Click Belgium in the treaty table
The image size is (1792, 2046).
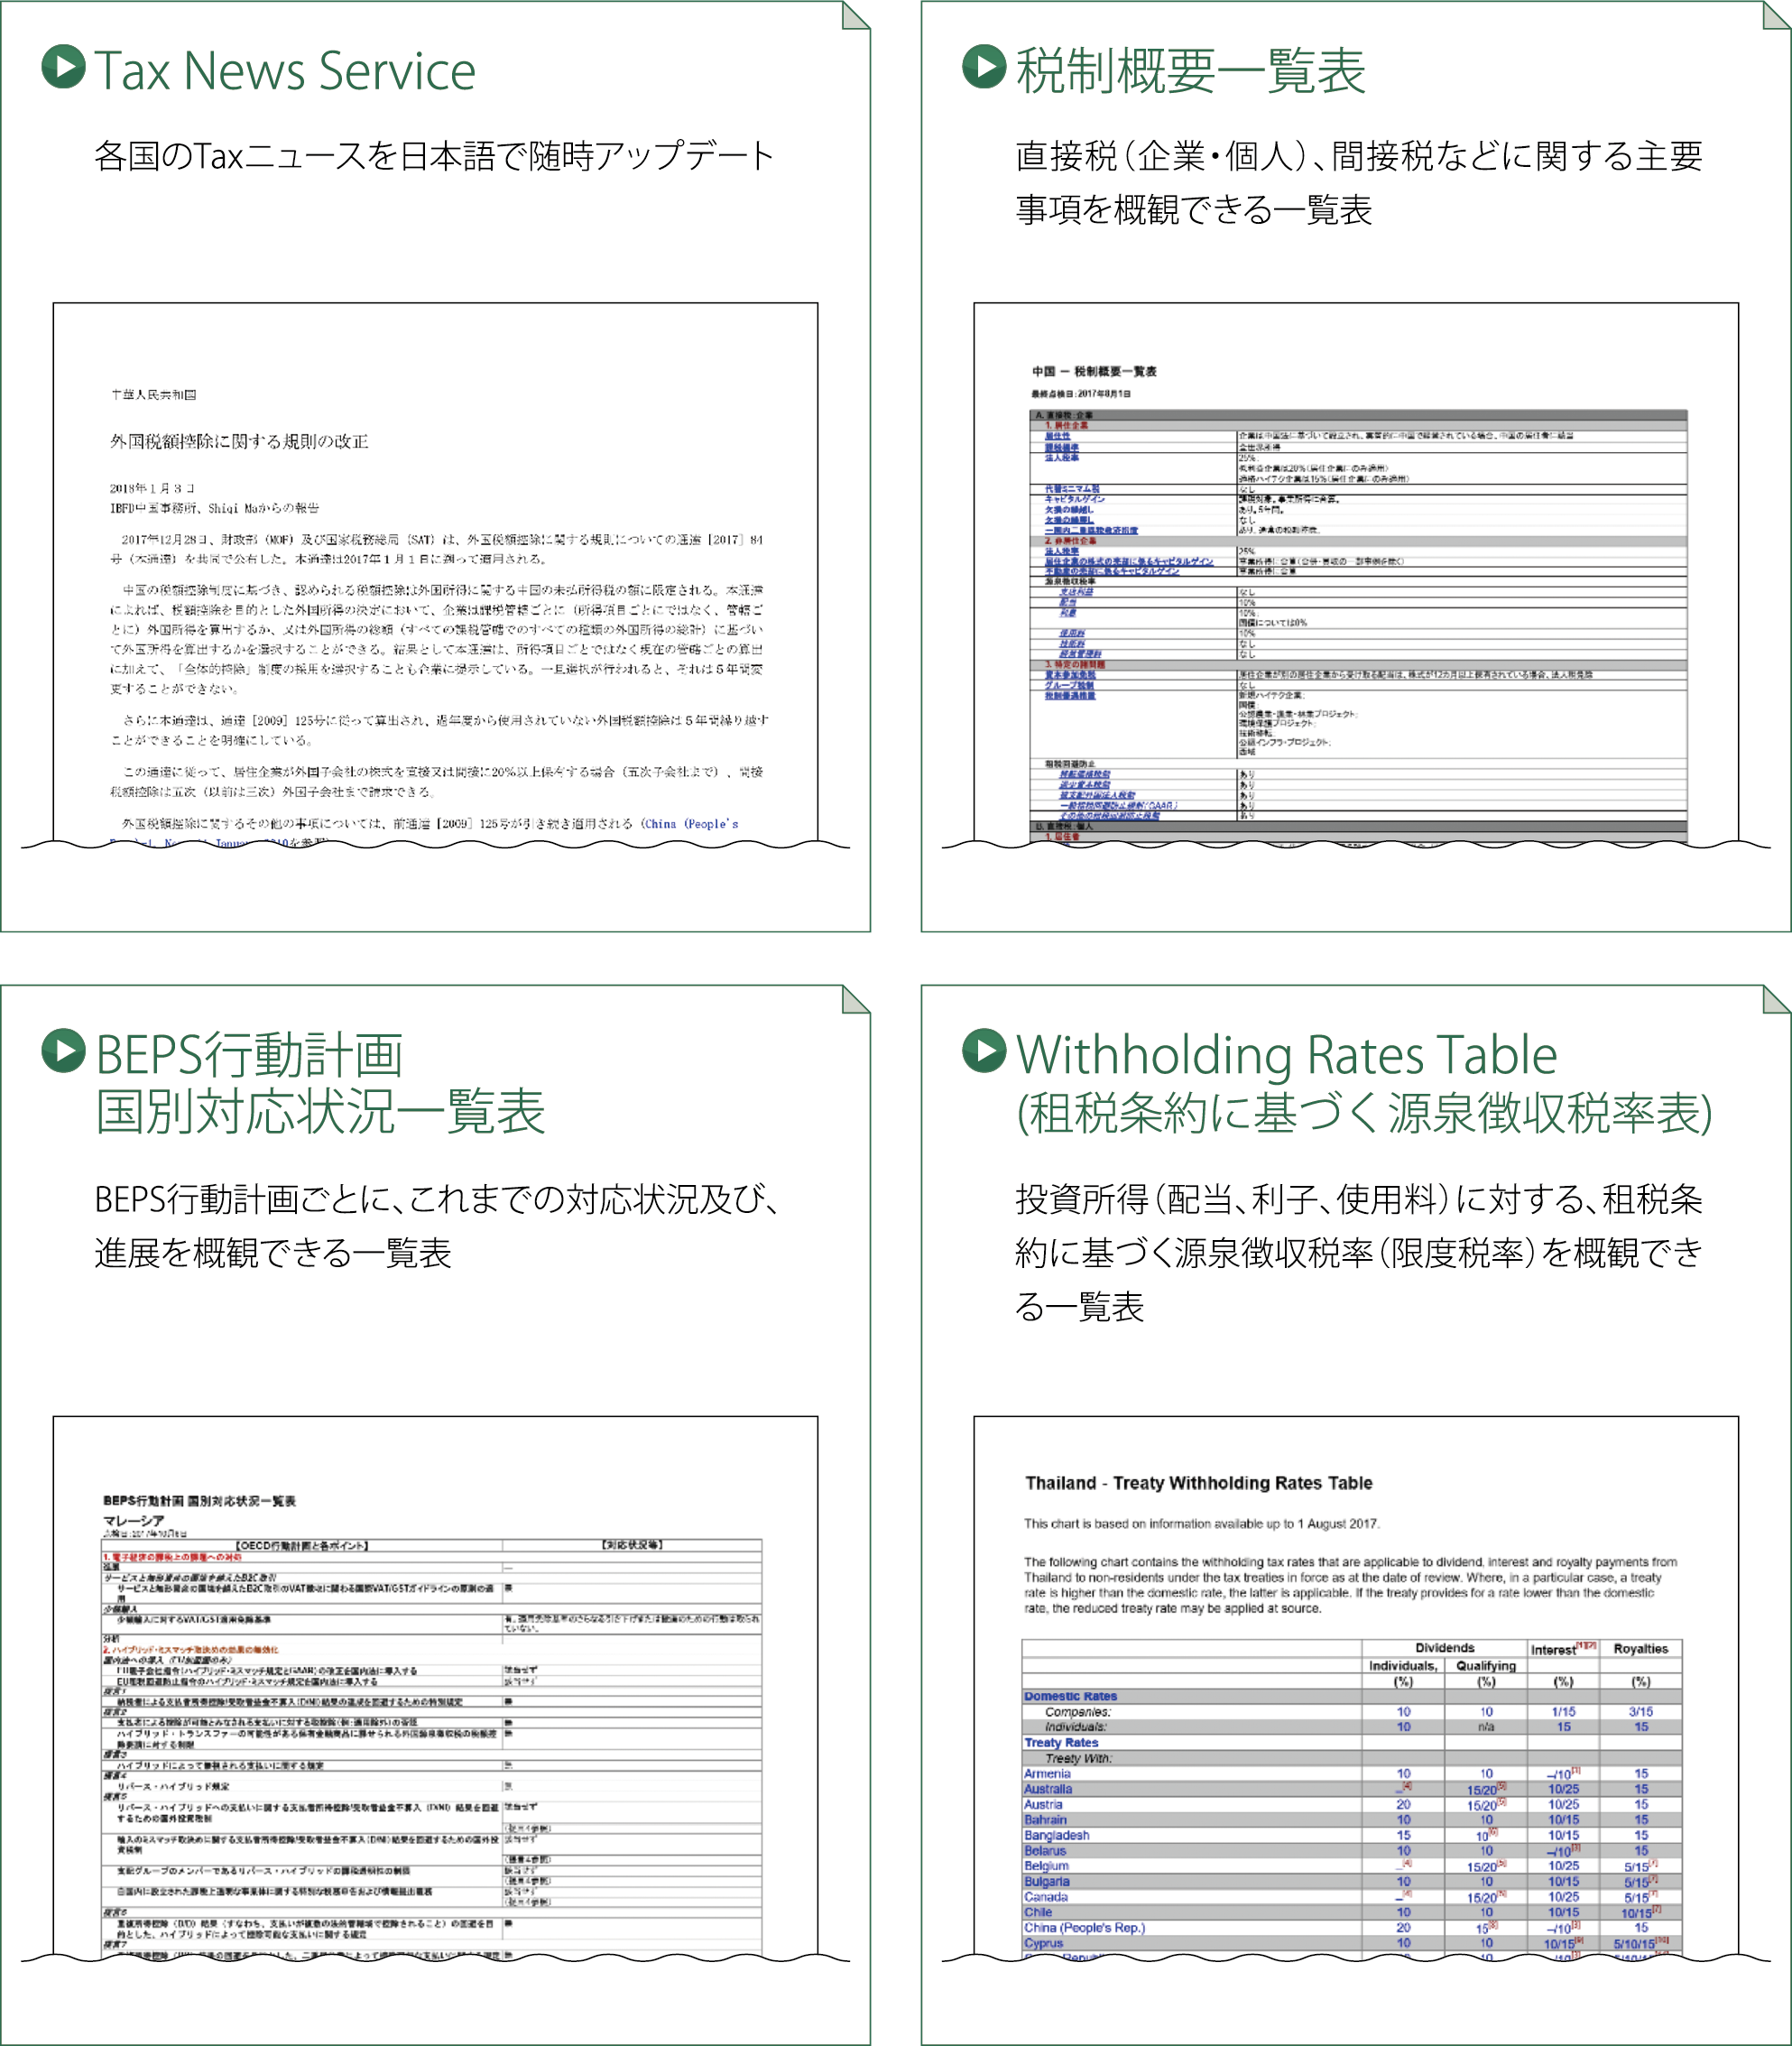click(x=1046, y=1866)
